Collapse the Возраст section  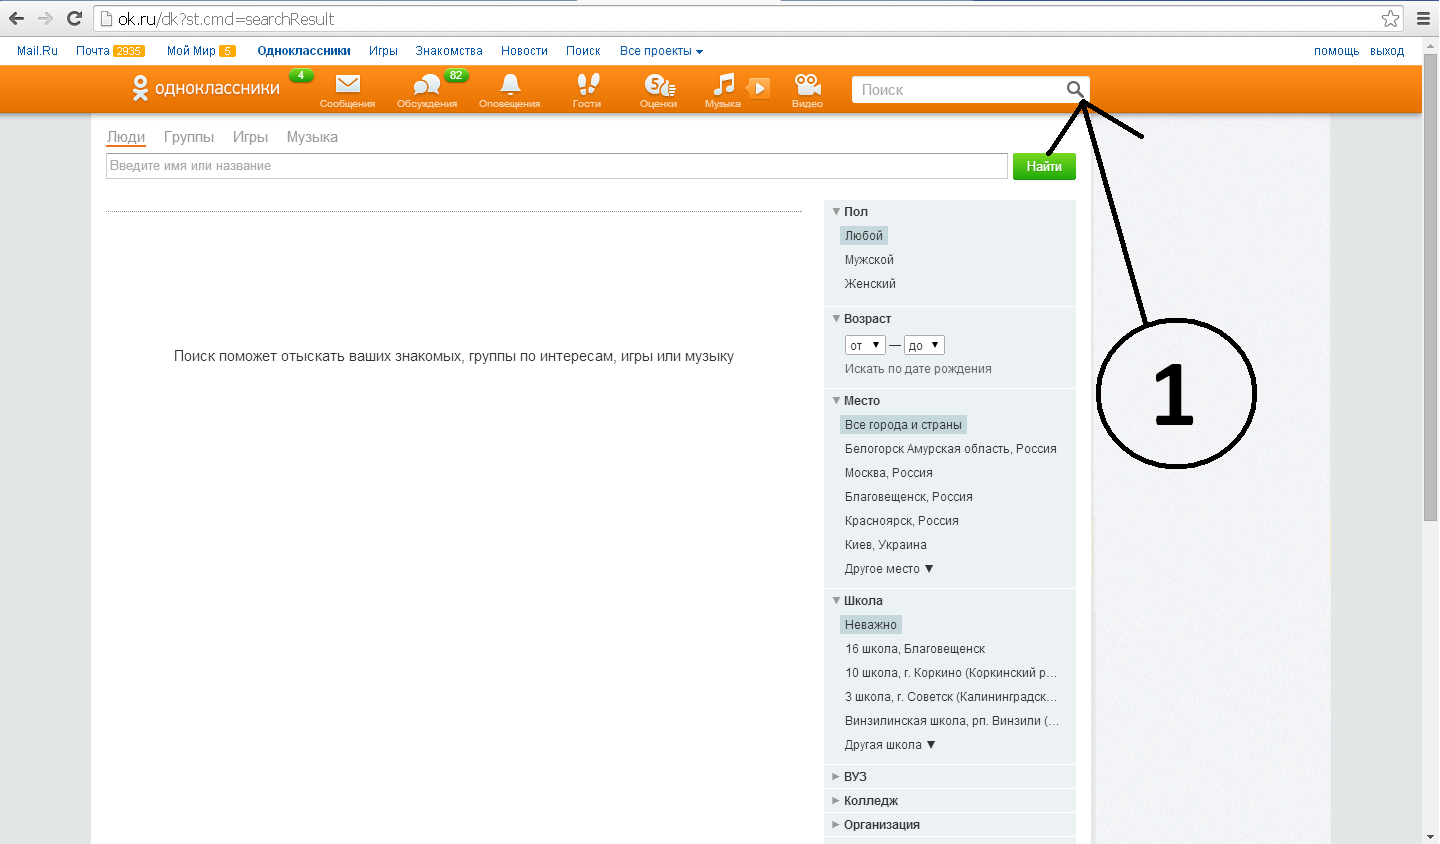point(861,319)
